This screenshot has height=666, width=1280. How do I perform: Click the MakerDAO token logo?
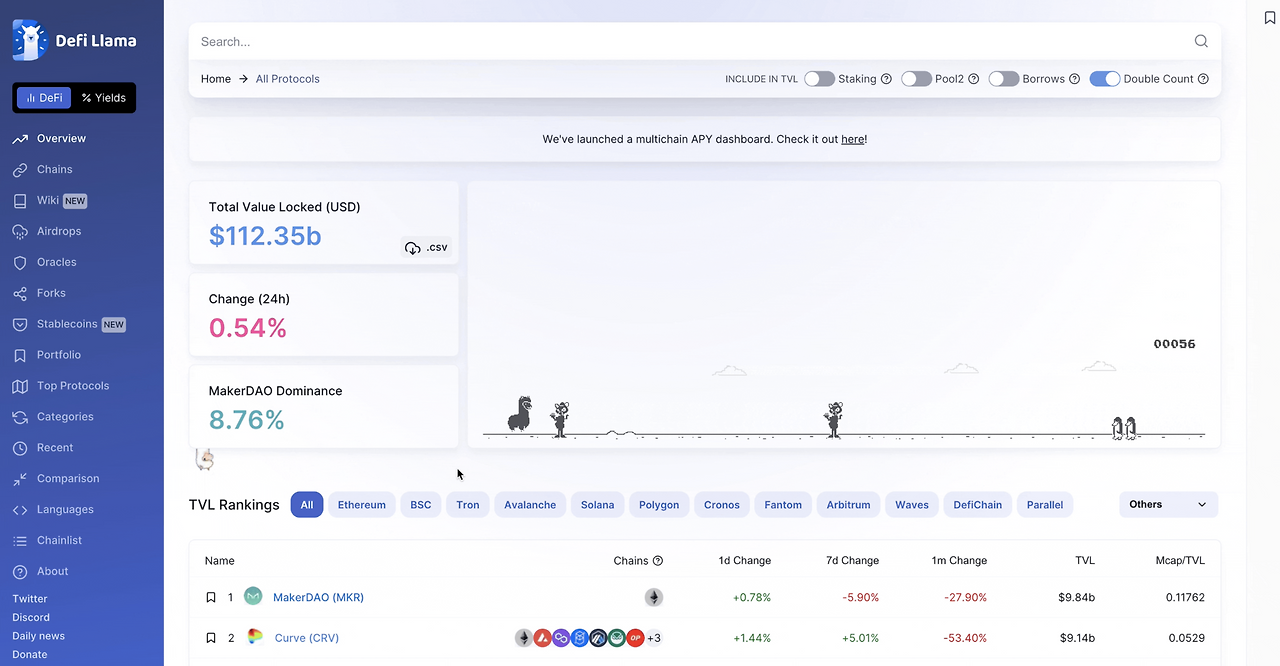[x=253, y=597]
